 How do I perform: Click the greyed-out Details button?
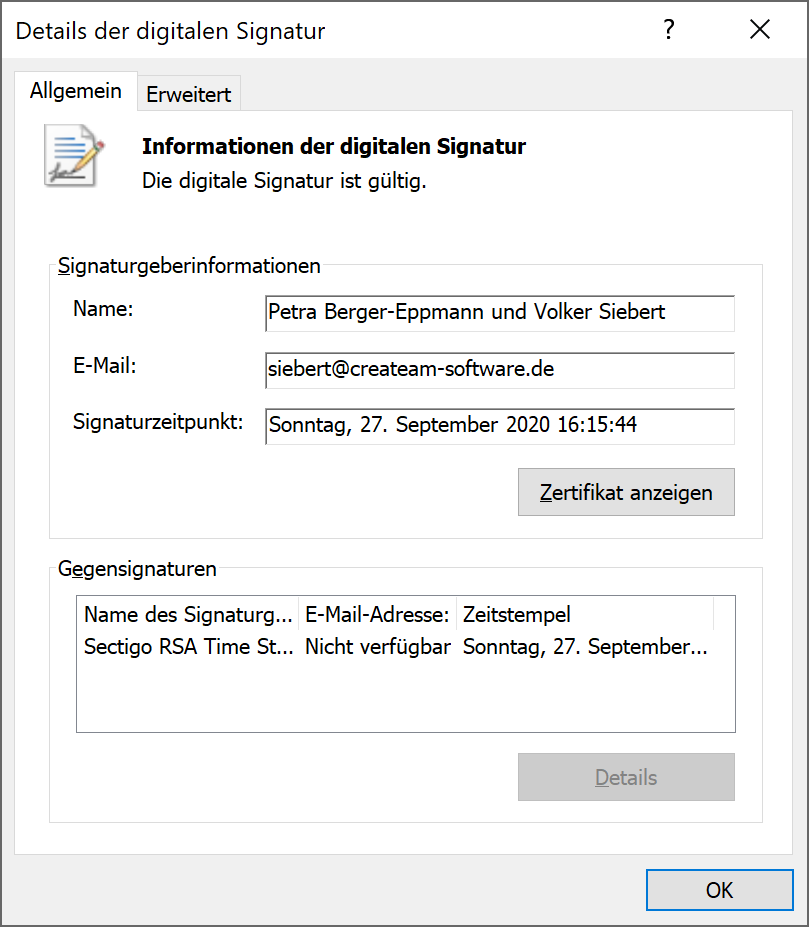click(x=626, y=777)
